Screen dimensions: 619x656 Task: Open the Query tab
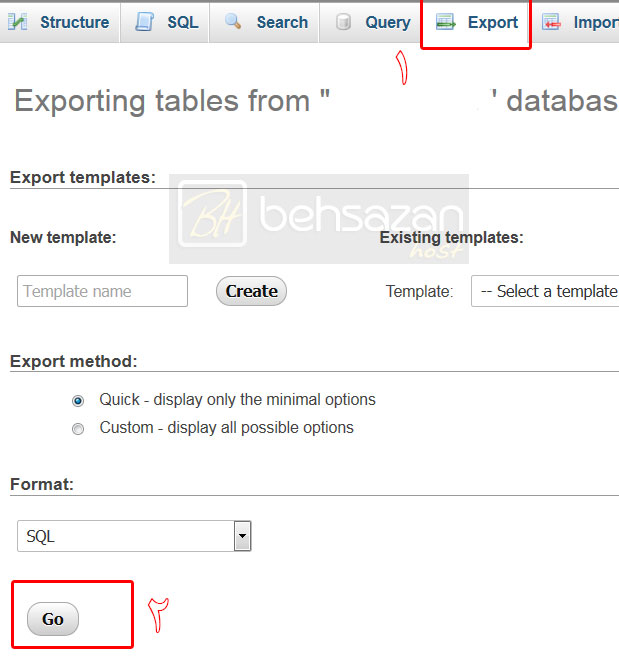[370, 22]
